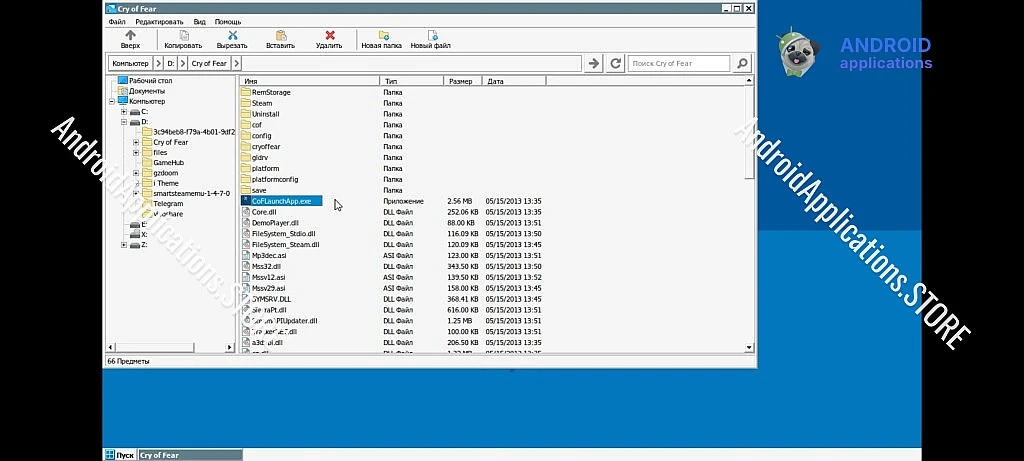Create a folder with Новая папка icon
Viewport: 1024px width, 461px height.
point(382,35)
